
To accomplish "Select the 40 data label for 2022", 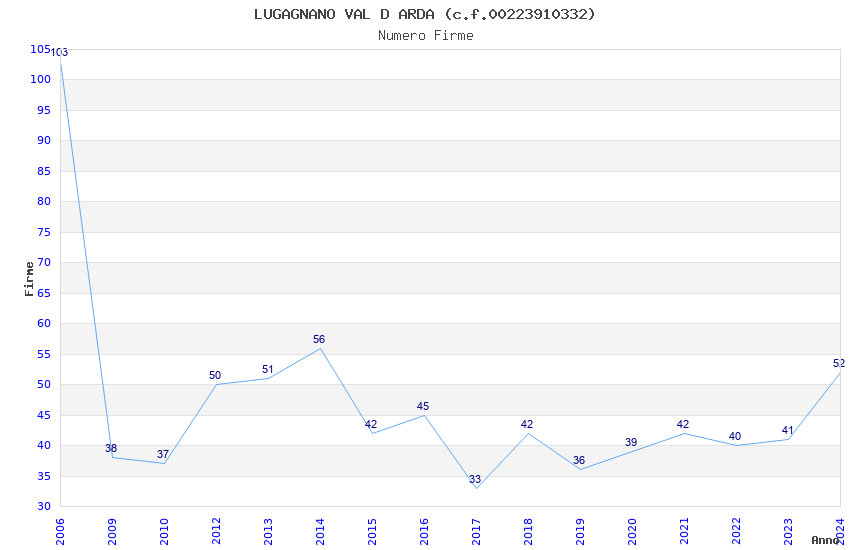I will pos(735,436).
